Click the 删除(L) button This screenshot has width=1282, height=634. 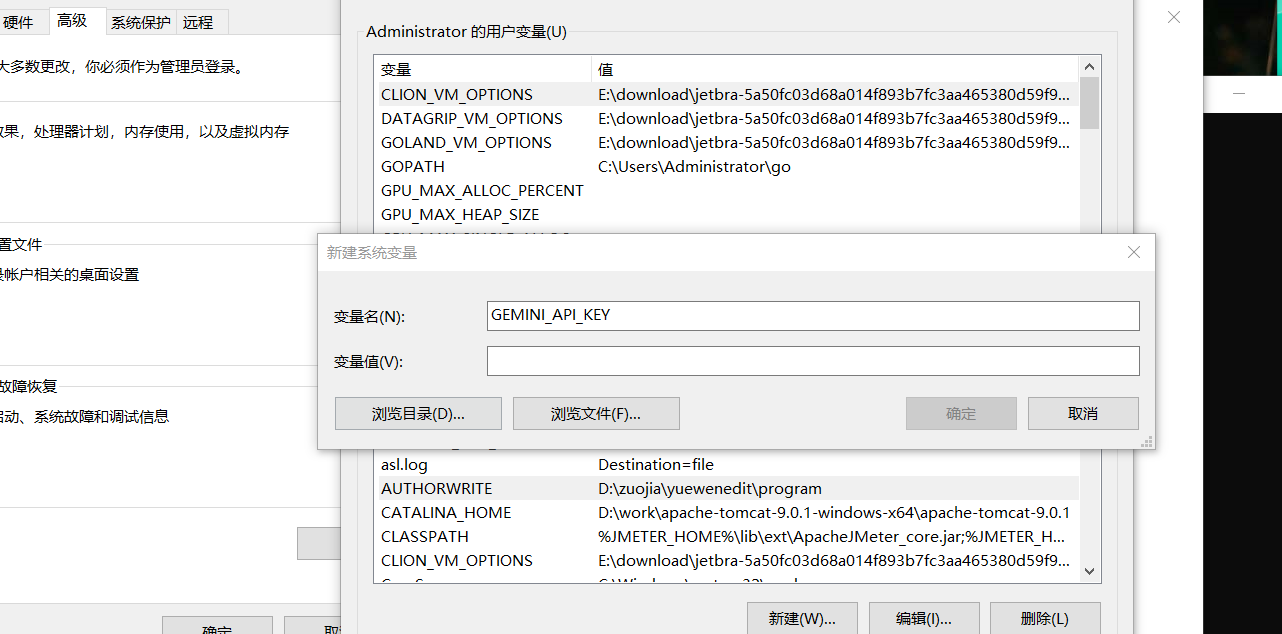click(x=1044, y=618)
